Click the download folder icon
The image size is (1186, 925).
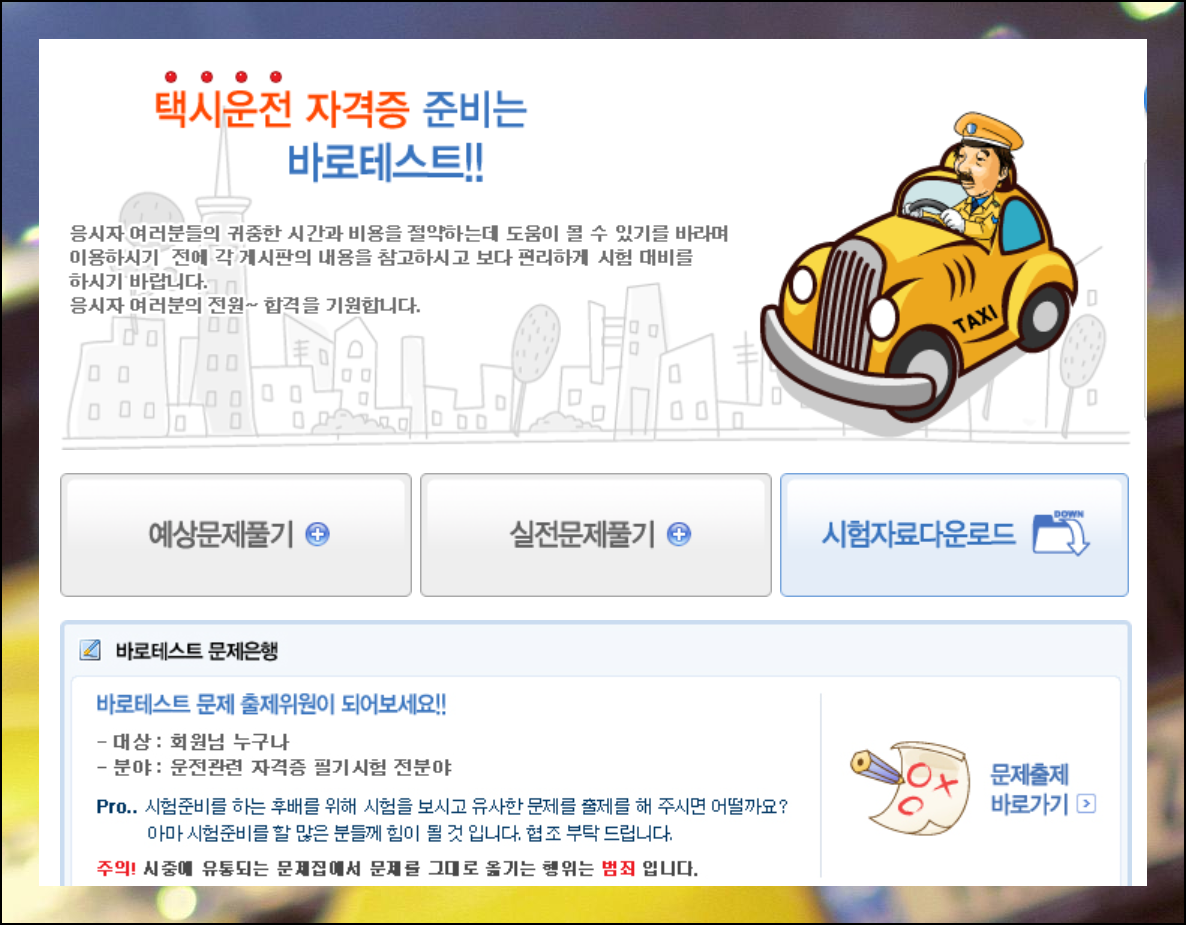(x=1060, y=532)
